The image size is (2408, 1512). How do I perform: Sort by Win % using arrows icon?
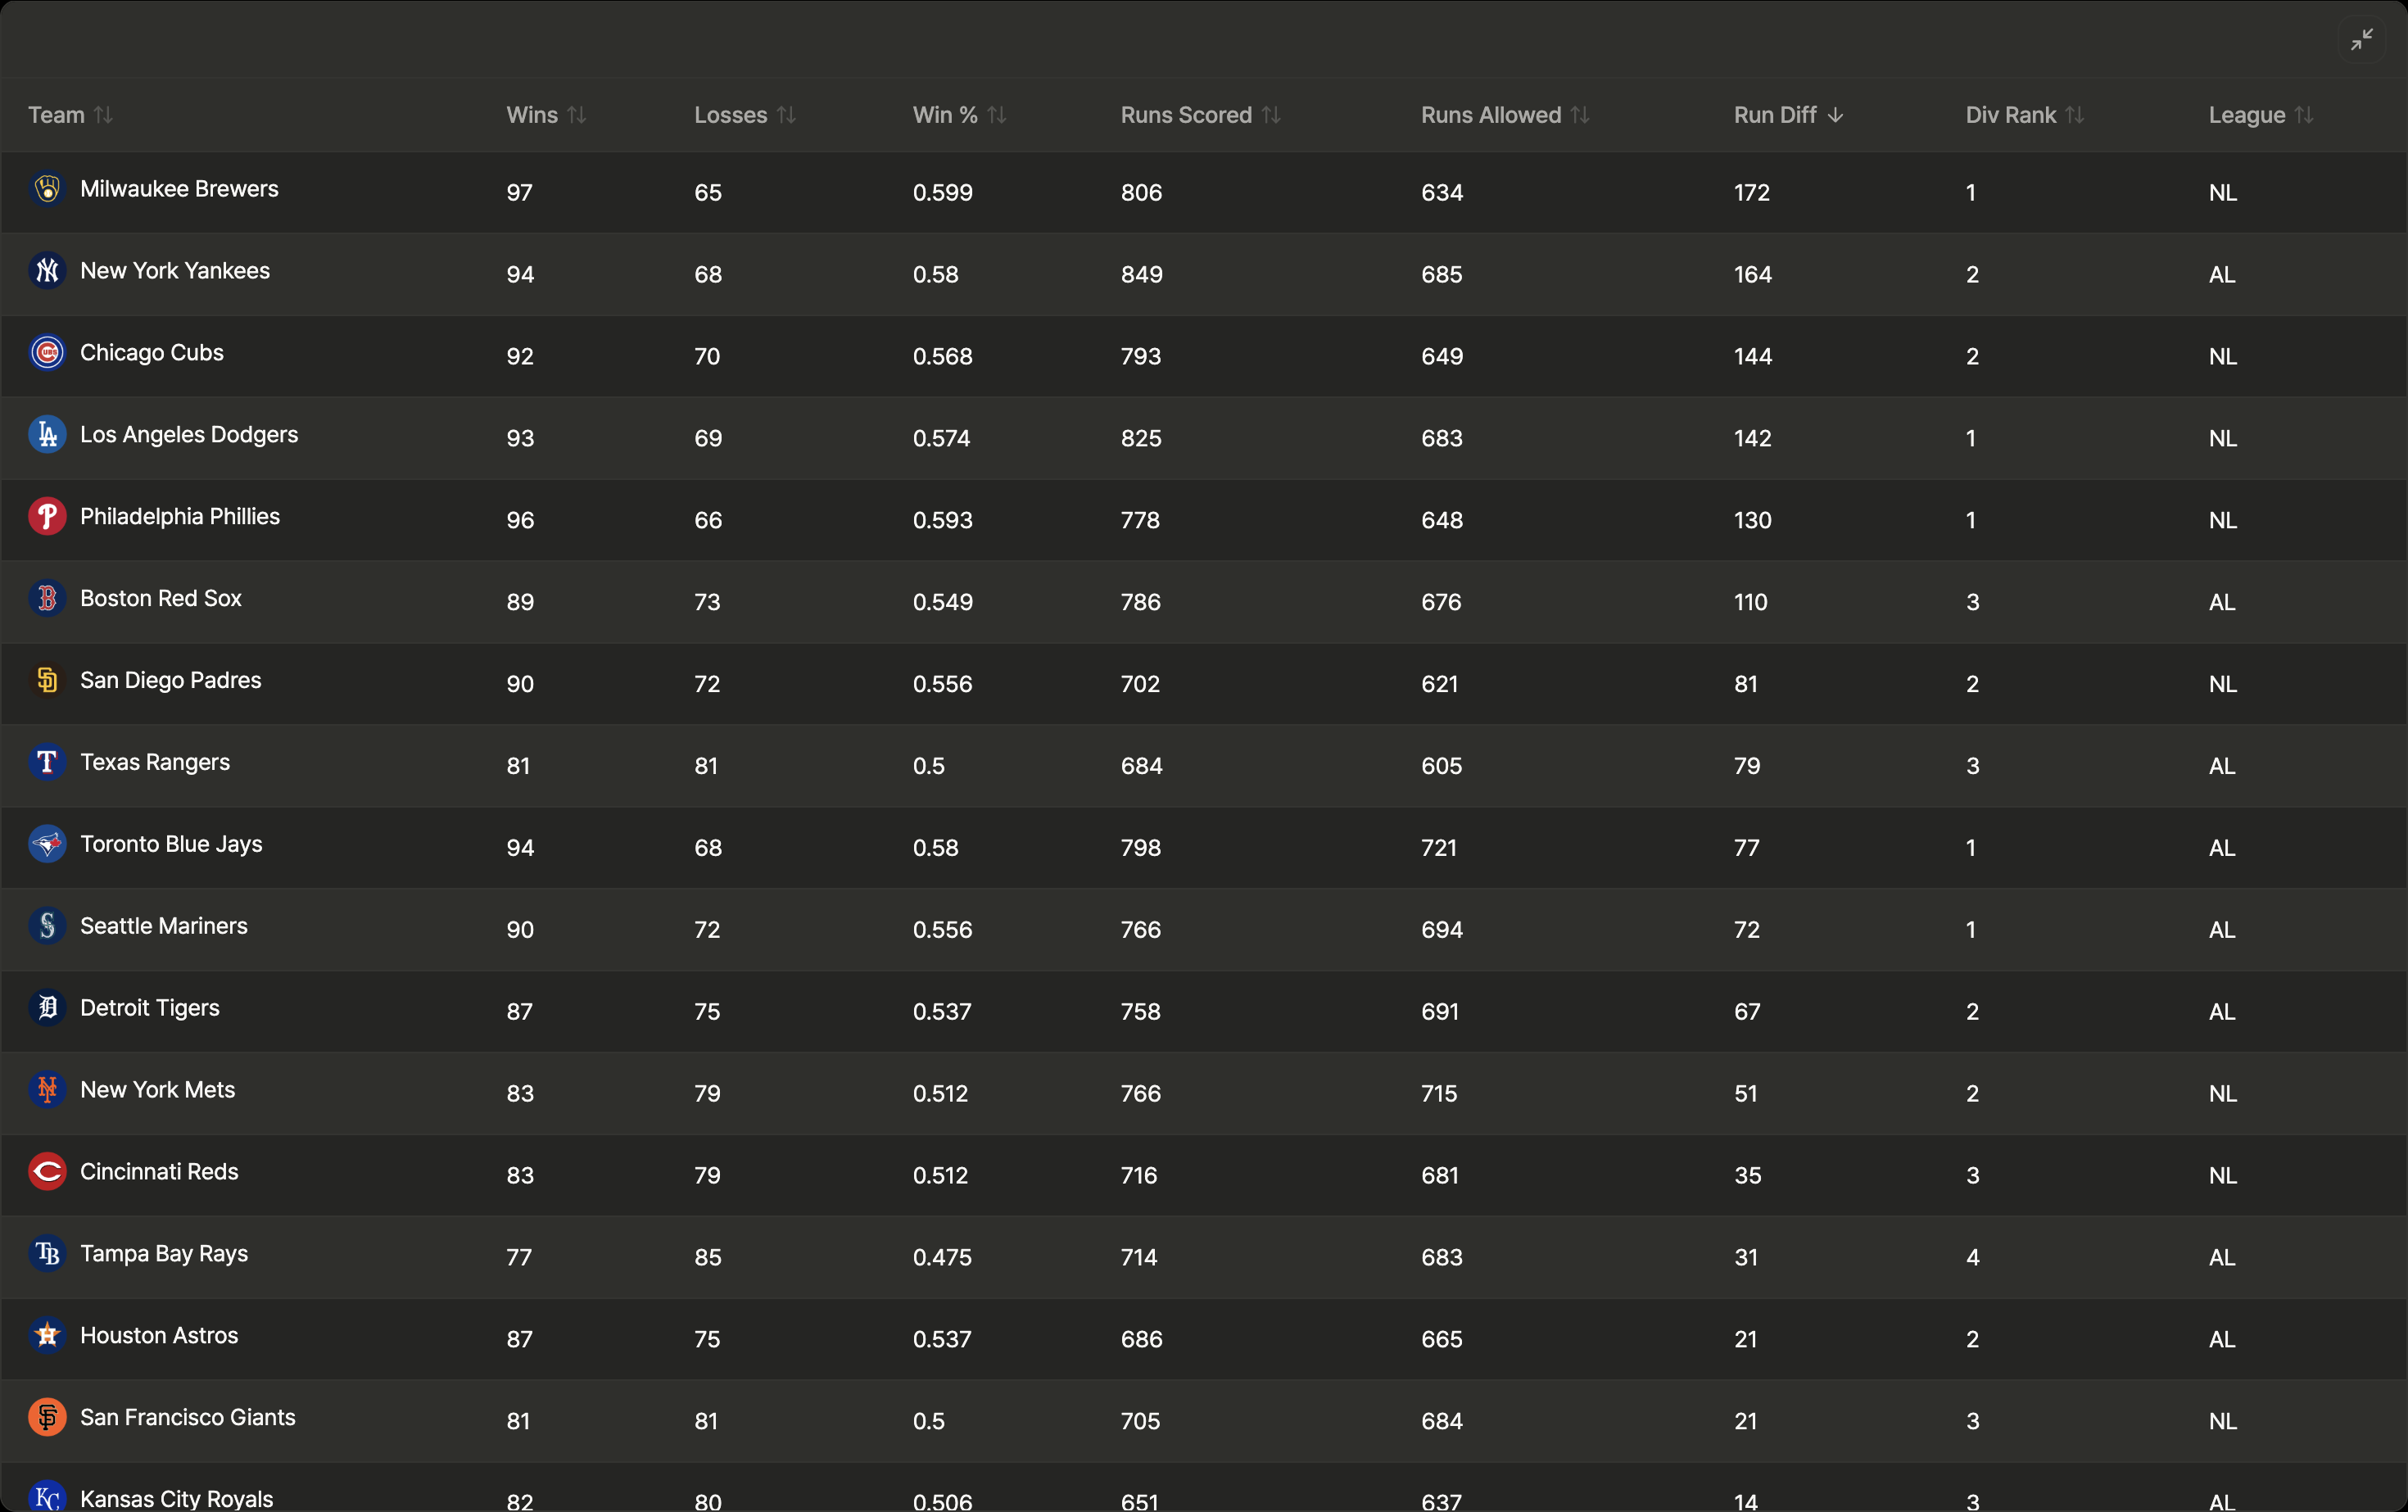[x=997, y=115]
